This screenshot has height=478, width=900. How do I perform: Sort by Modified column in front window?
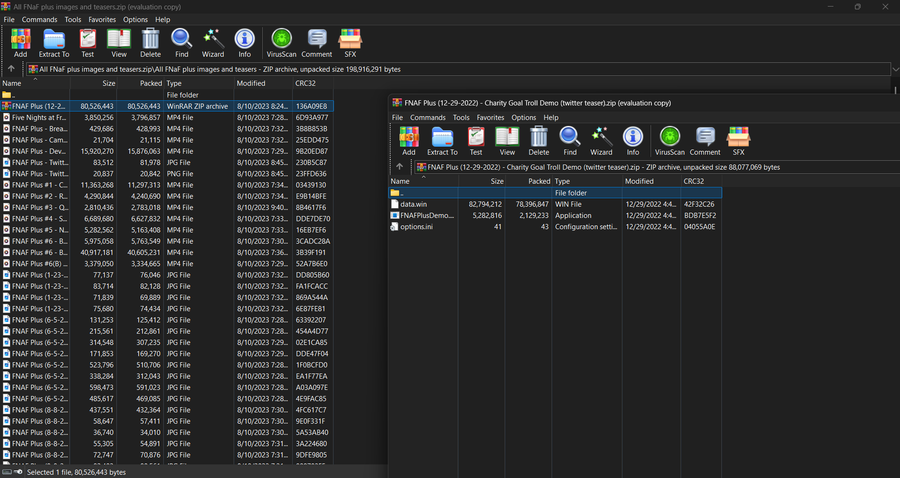point(651,181)
